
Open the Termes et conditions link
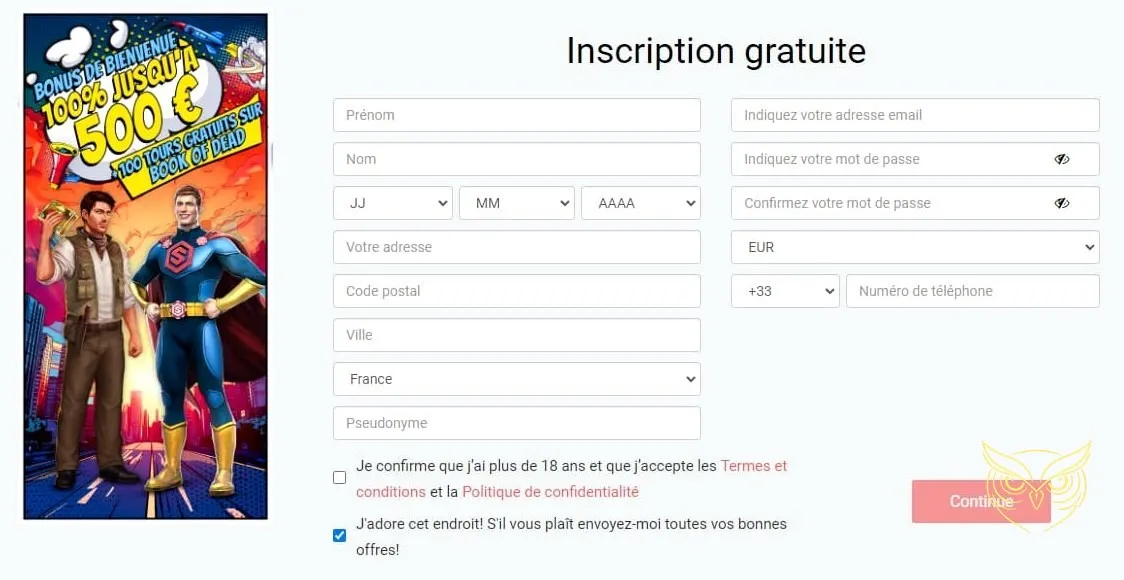coord(754,465)
